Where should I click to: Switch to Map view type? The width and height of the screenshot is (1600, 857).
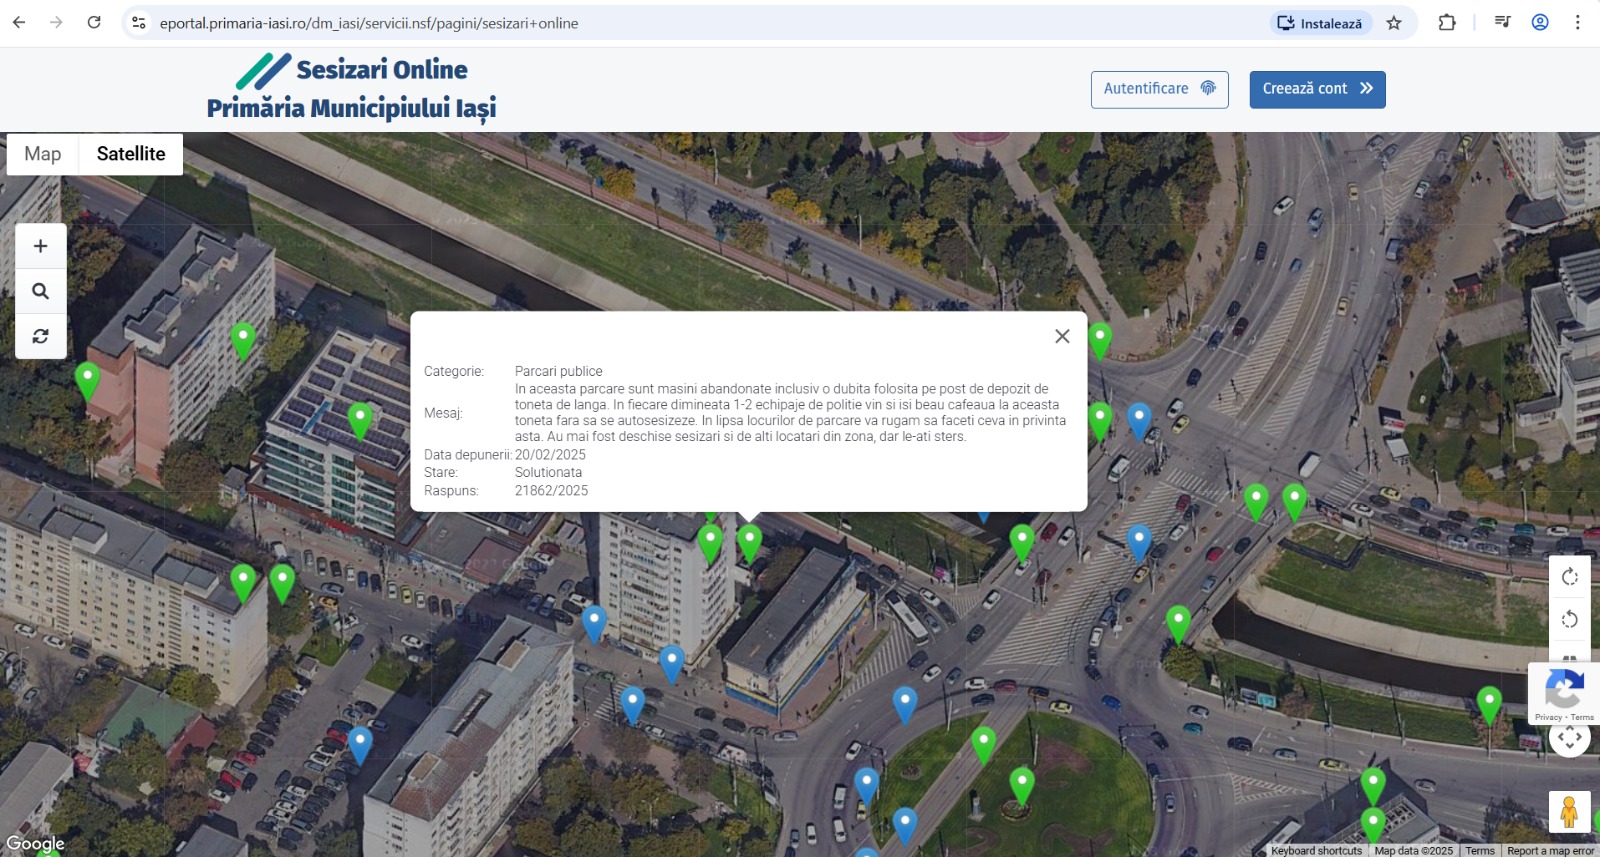pos(43,154)
